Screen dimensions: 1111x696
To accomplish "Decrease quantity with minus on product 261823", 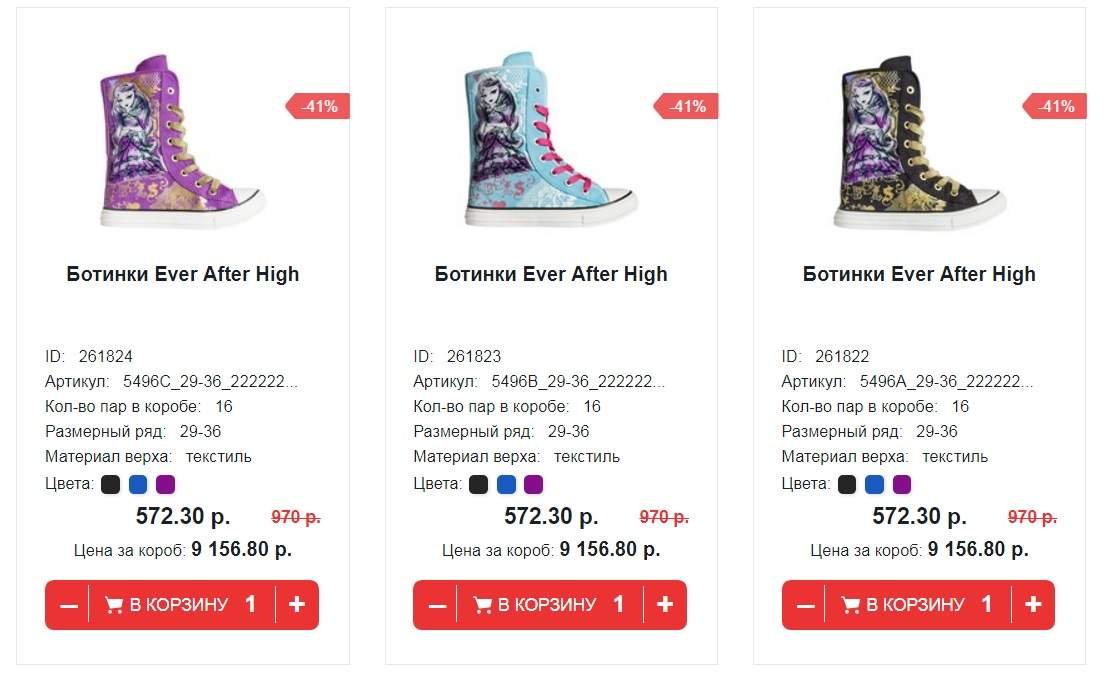I will 436,605.
